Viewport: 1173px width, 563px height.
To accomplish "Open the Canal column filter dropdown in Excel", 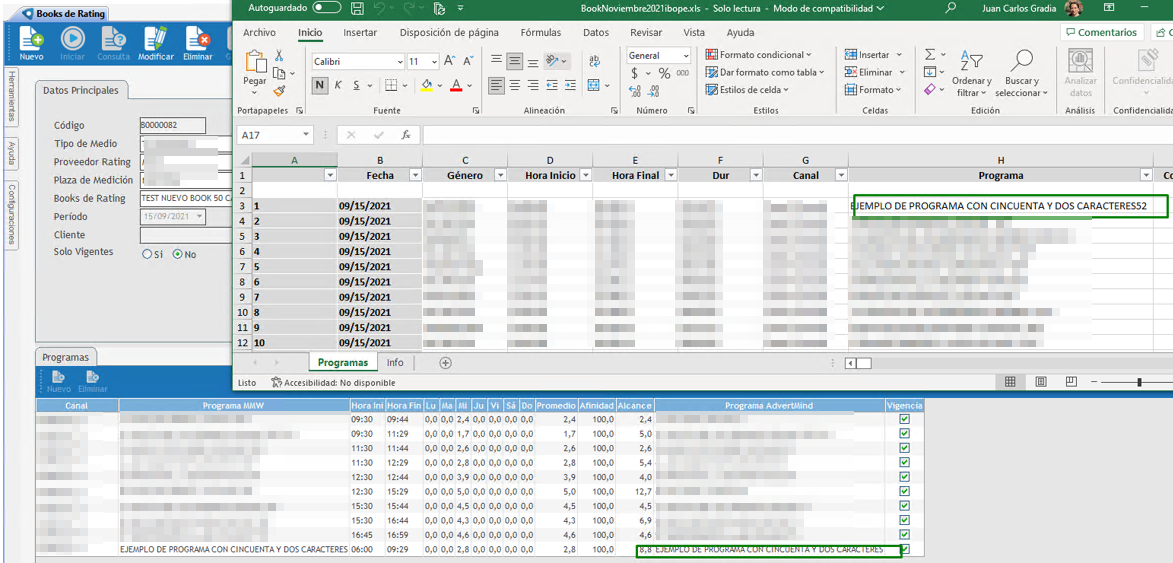I will pyautogui.click(x=841, y=175).
